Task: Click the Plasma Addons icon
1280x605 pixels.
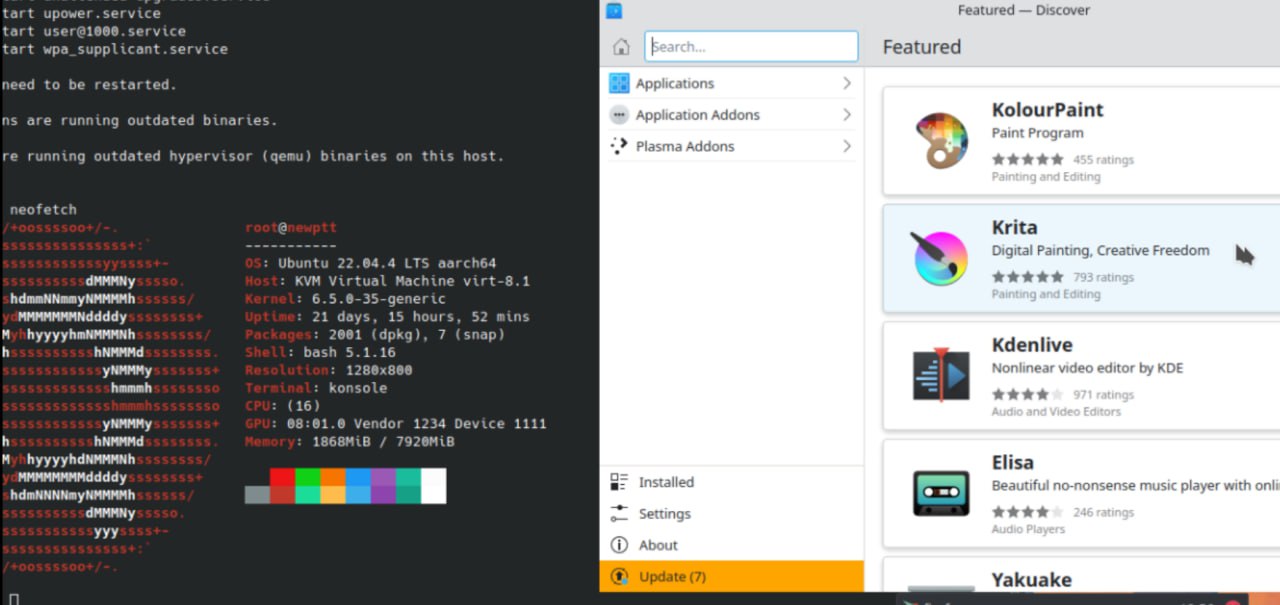Action: point(619,146)
